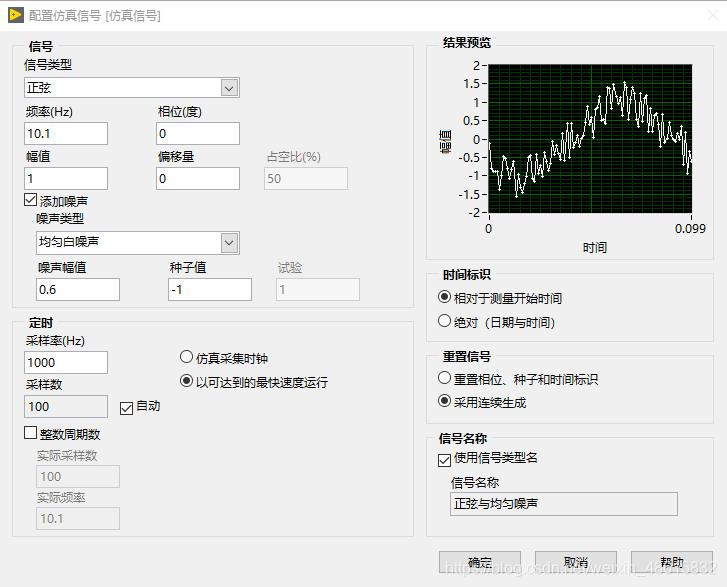Click the 相位(度) input field
This screenshot has width=727, height=587.
(x=198, y=134)
